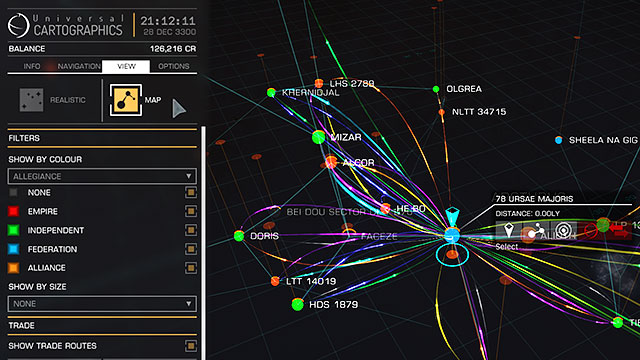Click the TRADE section header

(21, 325)
